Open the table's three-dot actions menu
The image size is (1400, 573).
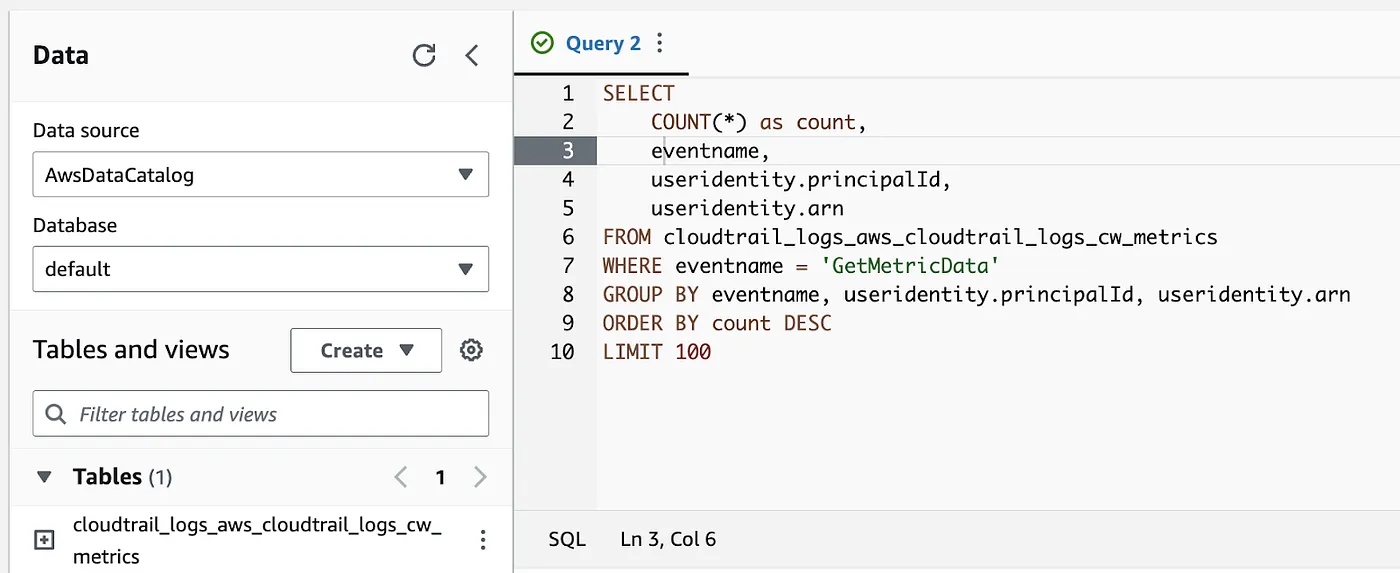483,540
